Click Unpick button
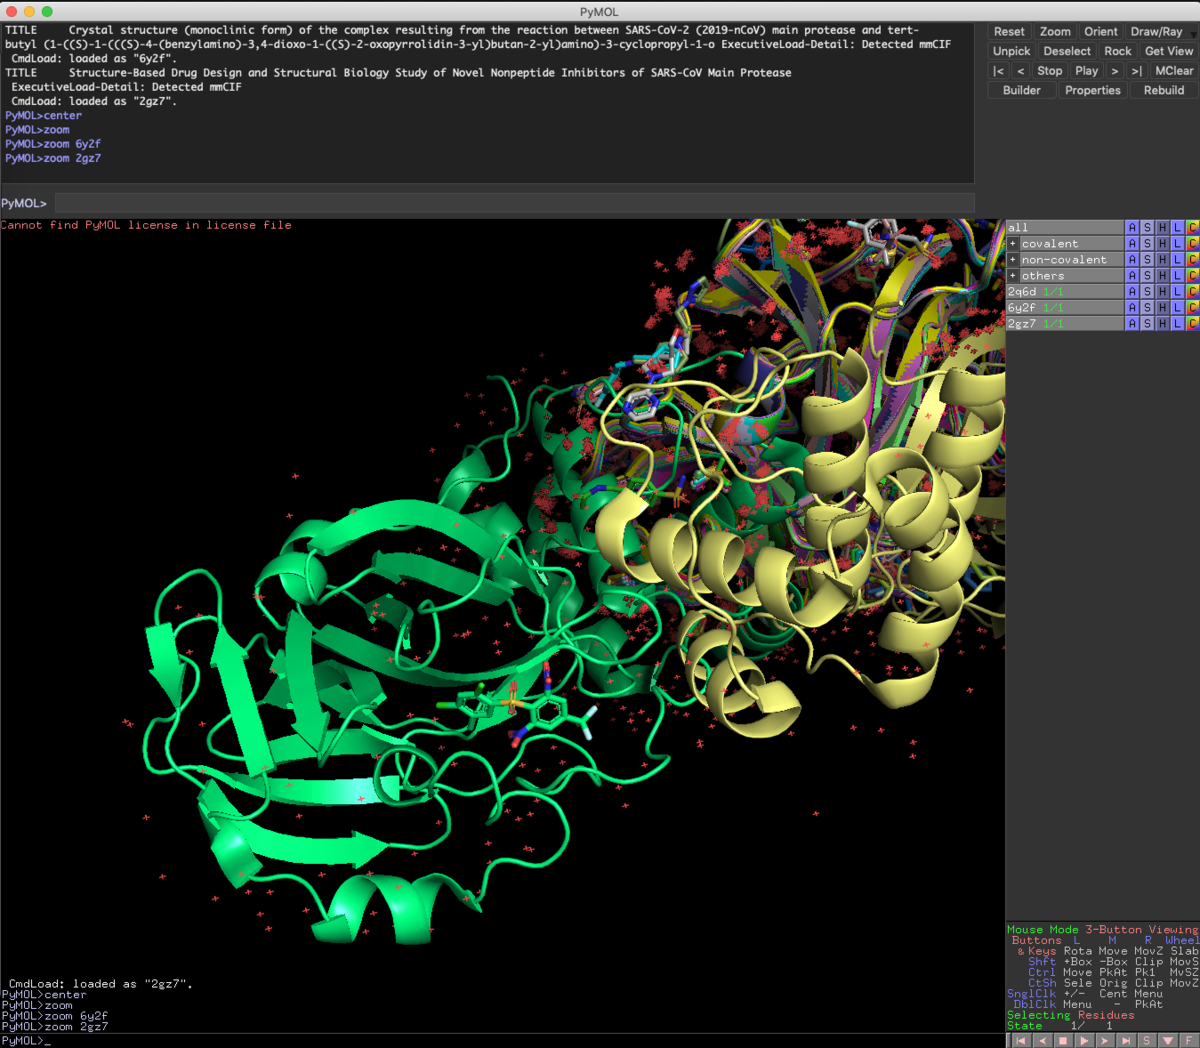Viewport: 1200px width, 1048px height. [1011, 51]
